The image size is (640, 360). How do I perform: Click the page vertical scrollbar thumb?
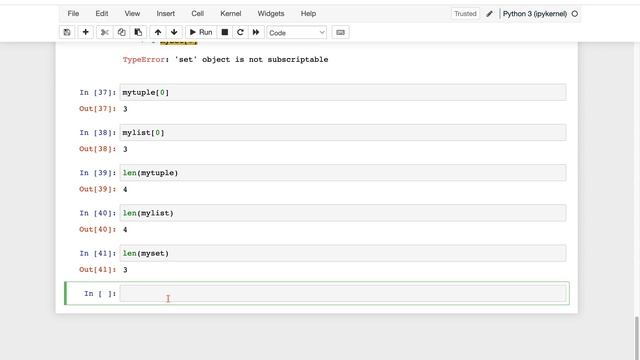click(x=637, y=338)
